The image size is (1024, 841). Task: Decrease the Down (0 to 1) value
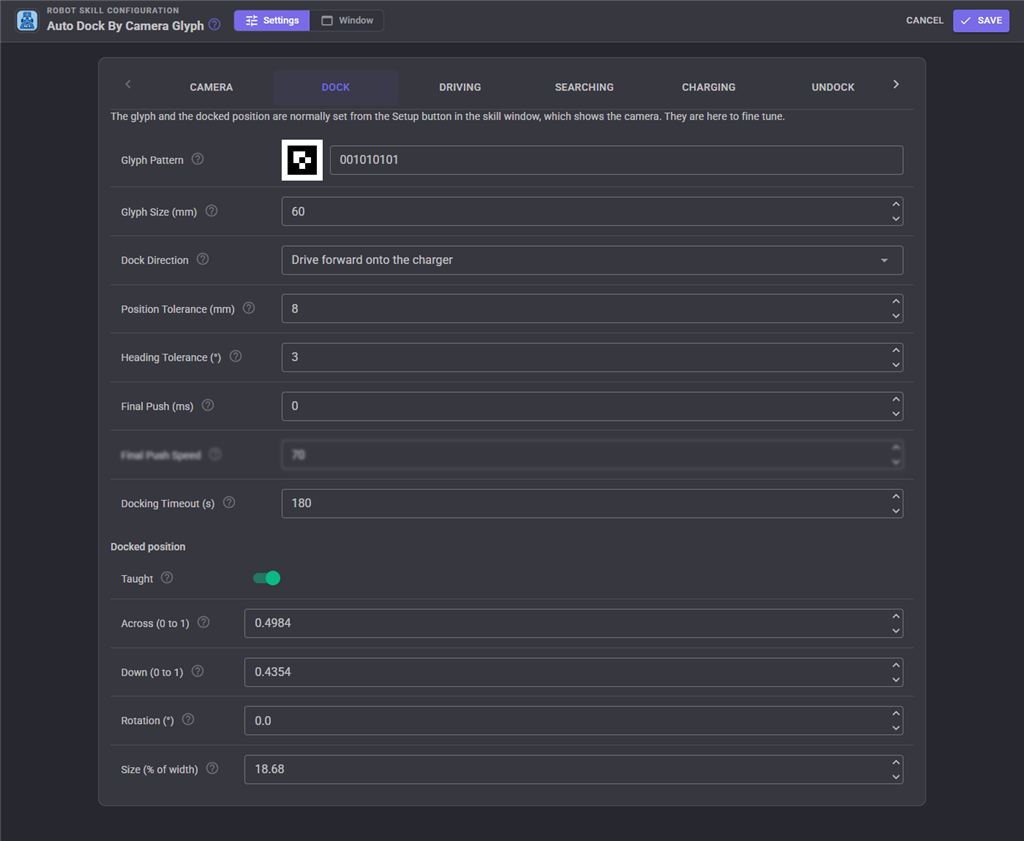coord(895,680)
